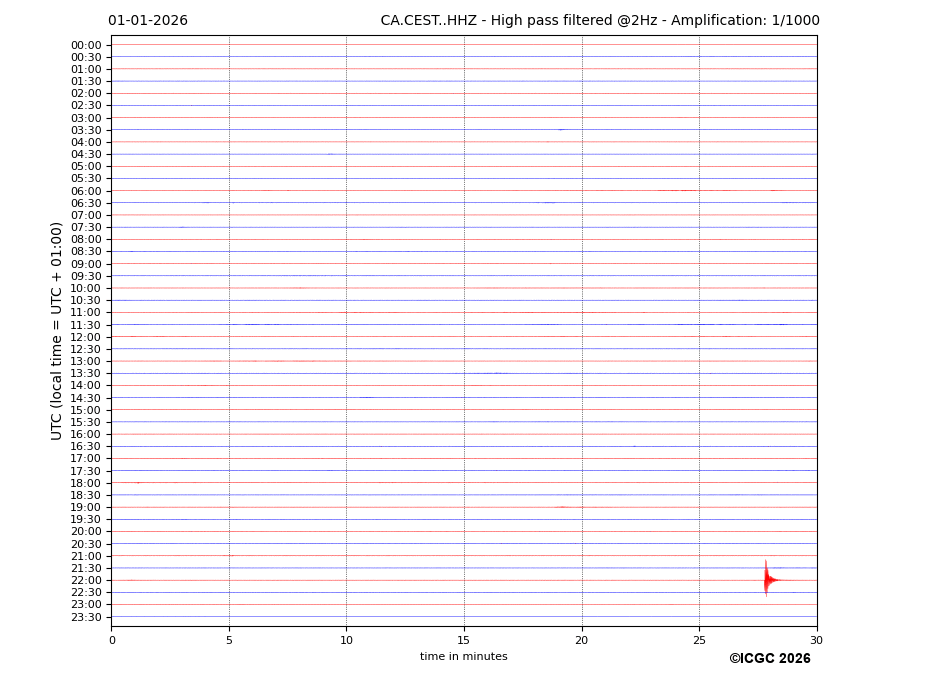Screen dimensions: 927x696
Task: Select the 03:30 time row label
Action: [86, 130]
